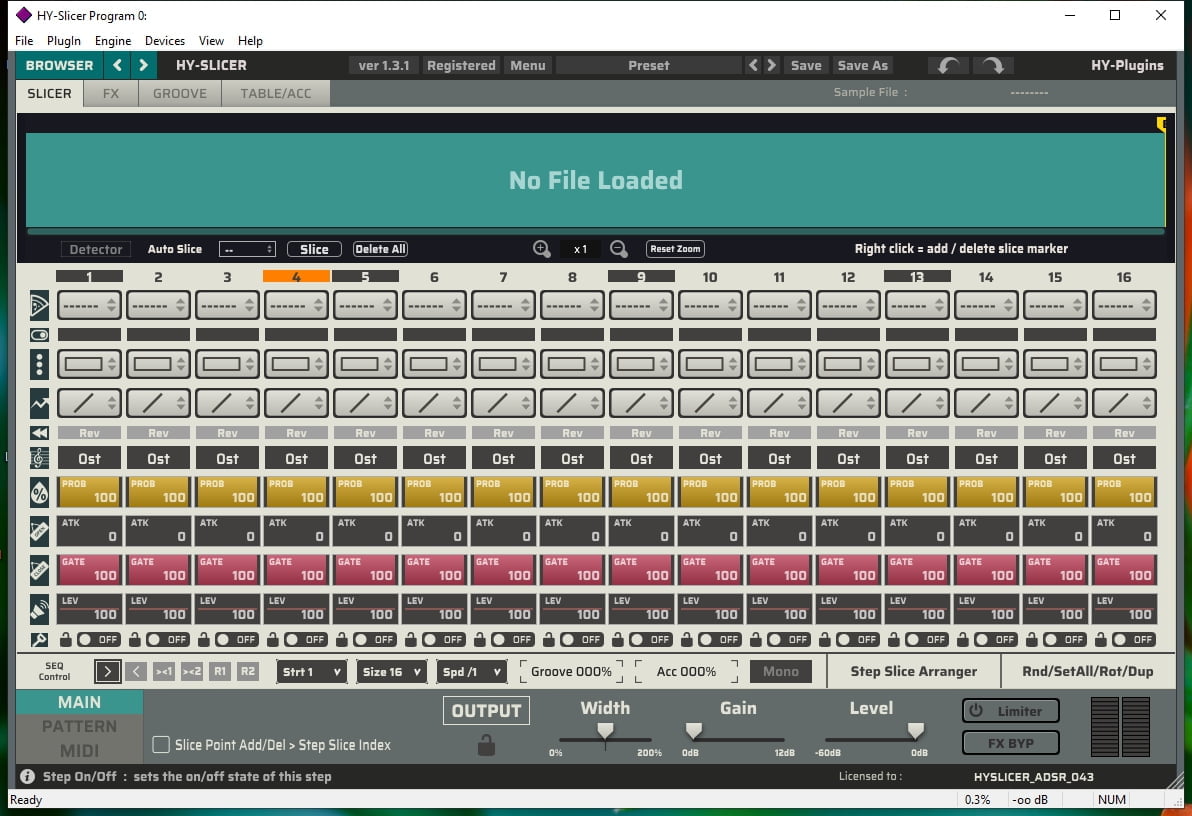Click the step on/off row icon
1192x816 pixels.
click(x=39, y=335)
